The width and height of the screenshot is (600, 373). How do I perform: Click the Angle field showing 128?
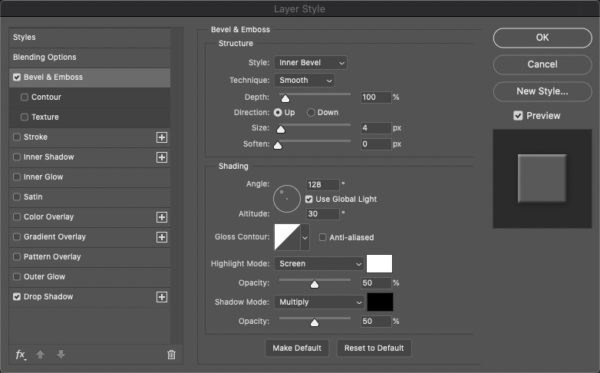tap(322, 185)
